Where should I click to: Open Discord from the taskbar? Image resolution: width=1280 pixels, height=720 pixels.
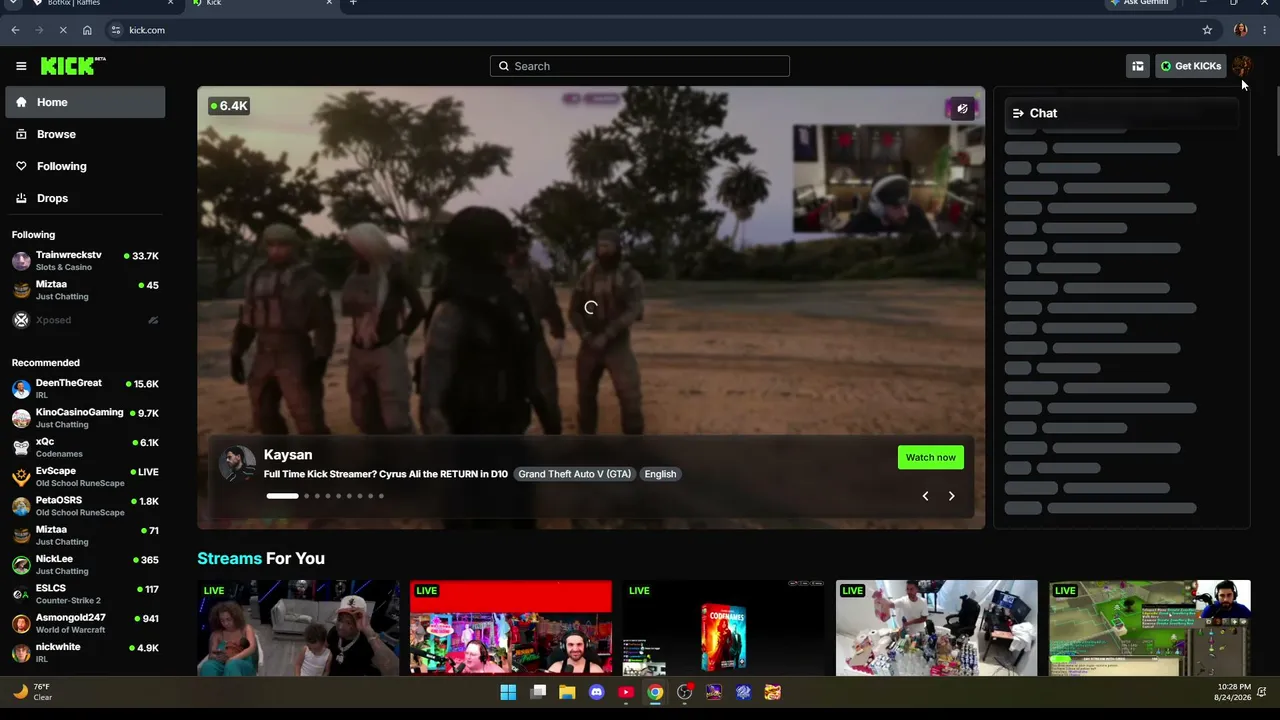tap(597, 692)
